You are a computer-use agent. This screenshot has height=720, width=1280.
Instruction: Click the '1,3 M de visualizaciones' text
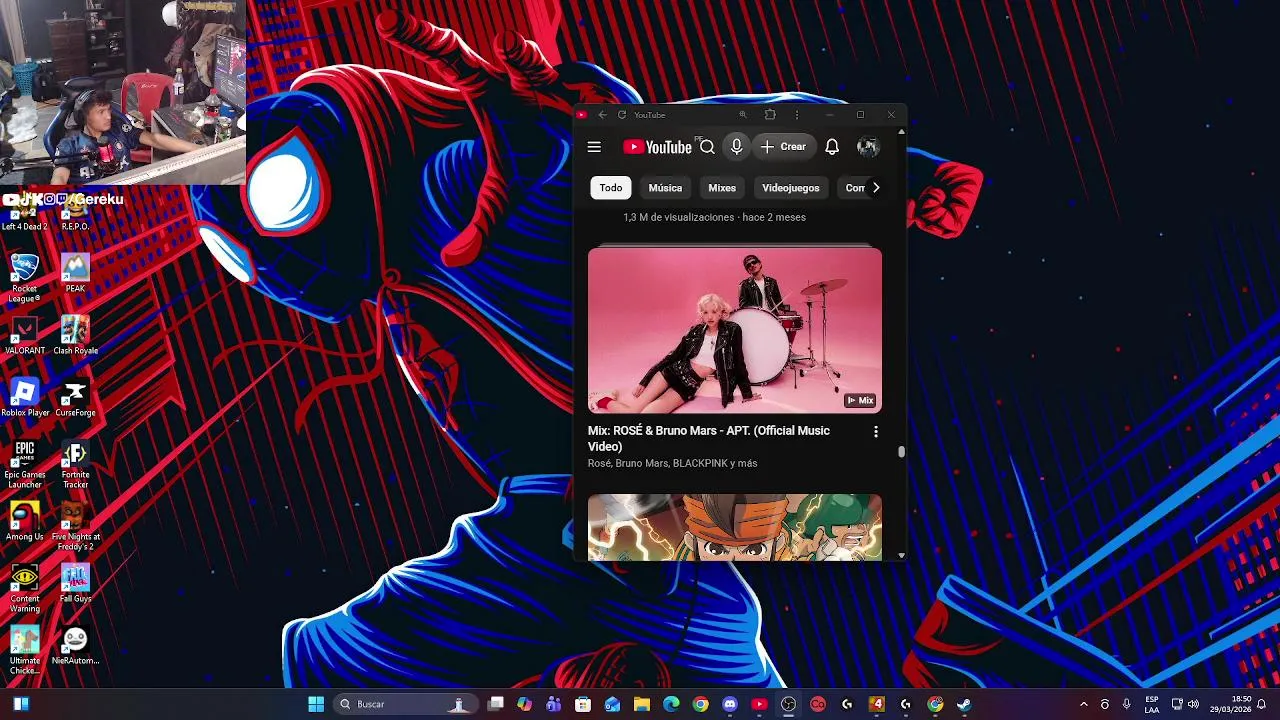point(678,217)
